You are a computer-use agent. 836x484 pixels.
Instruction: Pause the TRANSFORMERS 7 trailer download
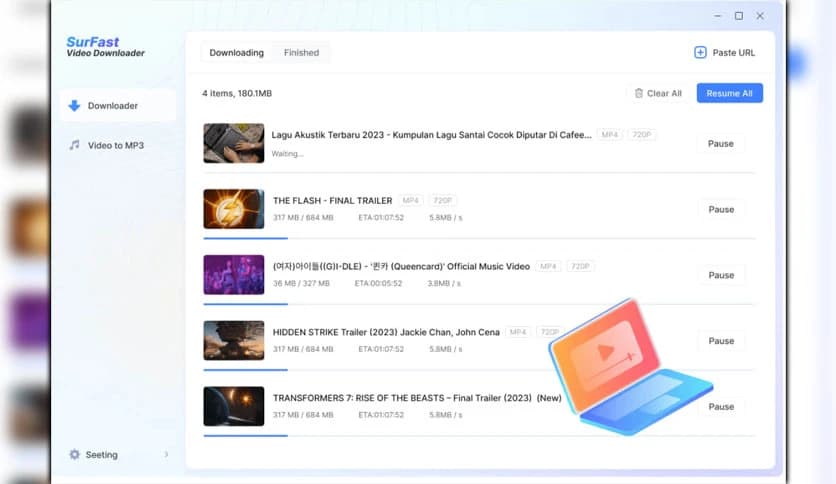pyautogui.click(x=721, y=406)
